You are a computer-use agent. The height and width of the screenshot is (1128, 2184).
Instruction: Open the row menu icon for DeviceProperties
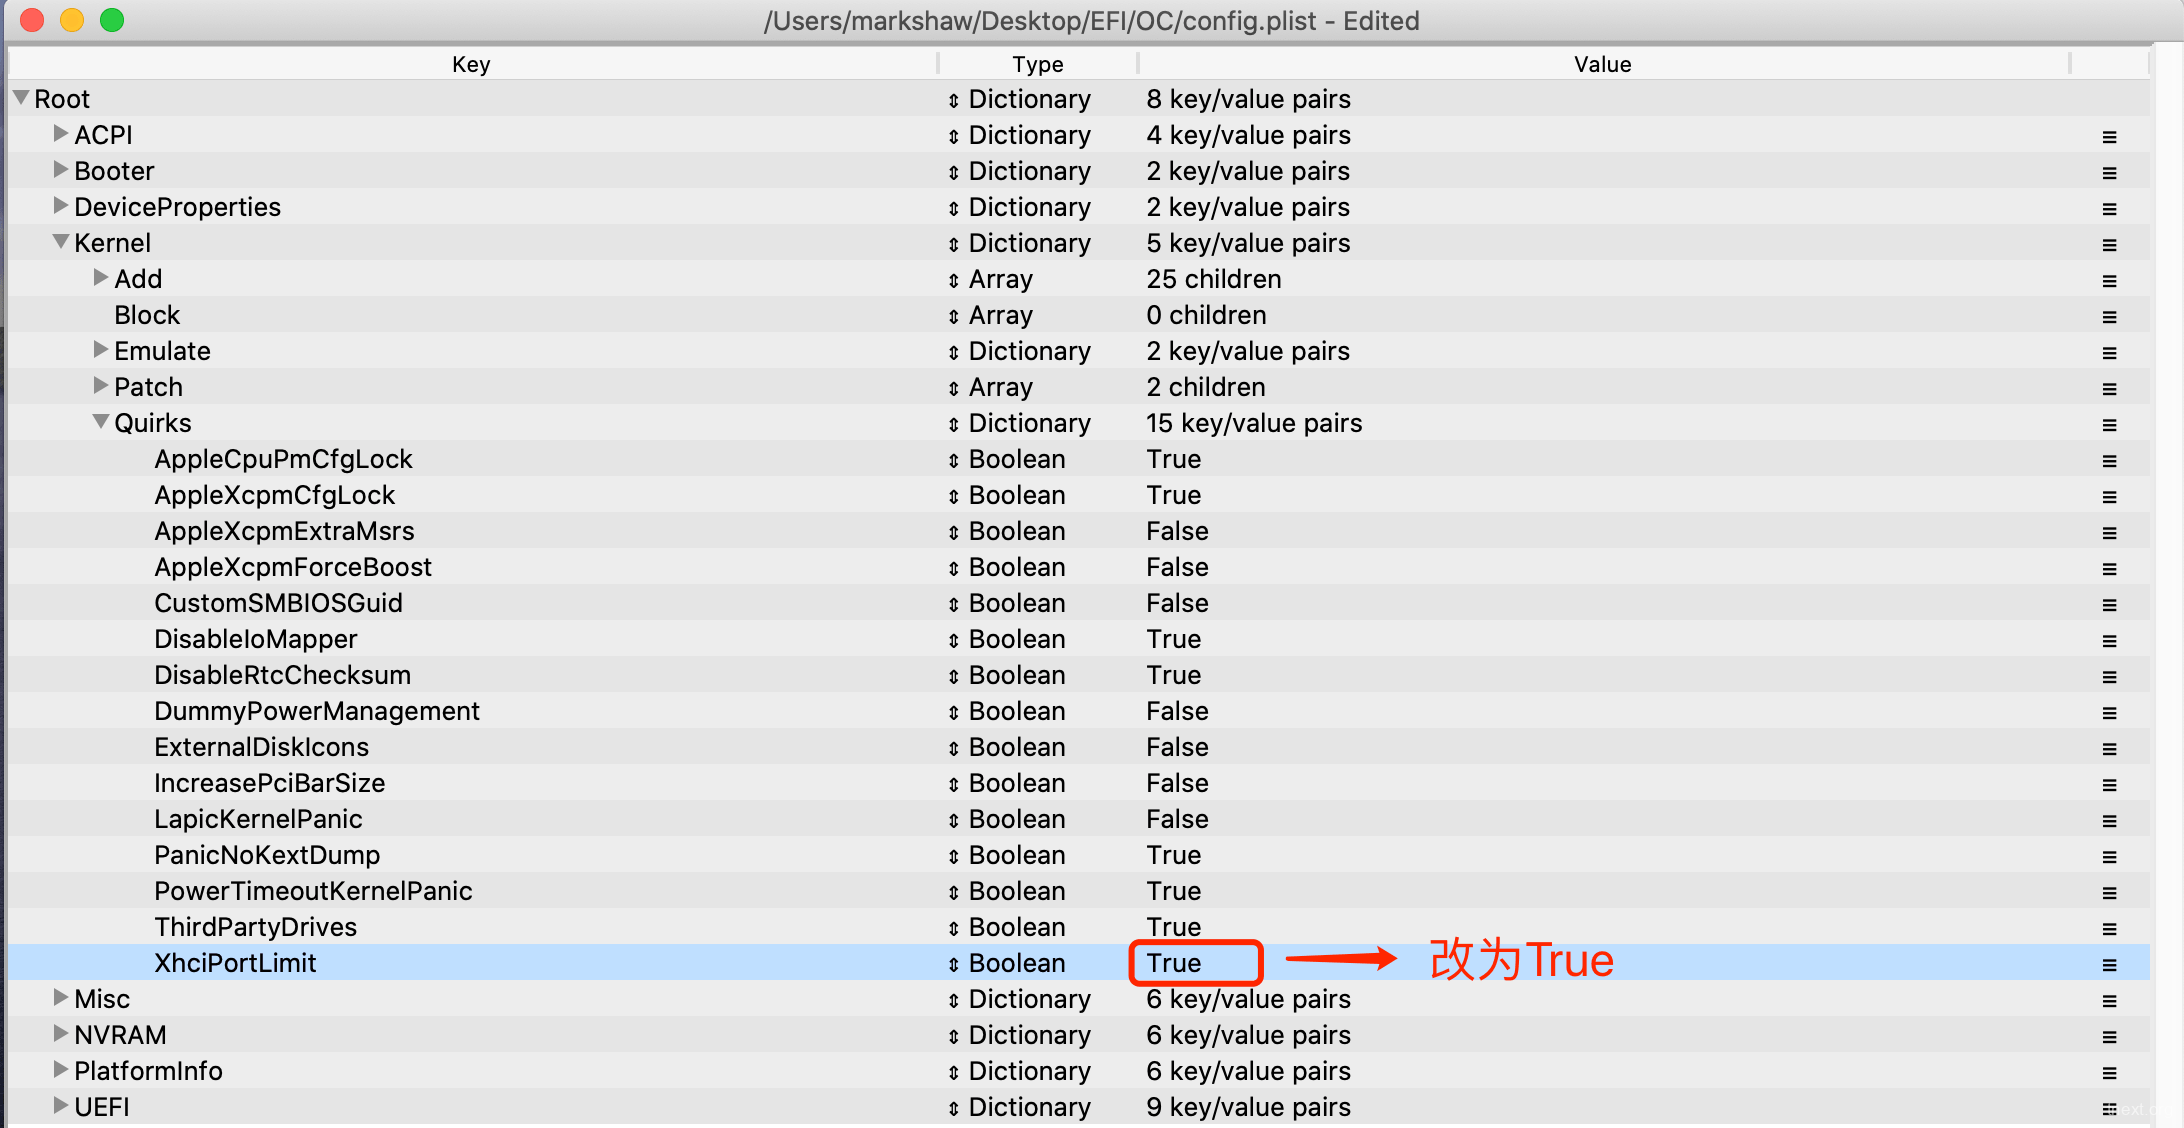(x=2109, y=208)
